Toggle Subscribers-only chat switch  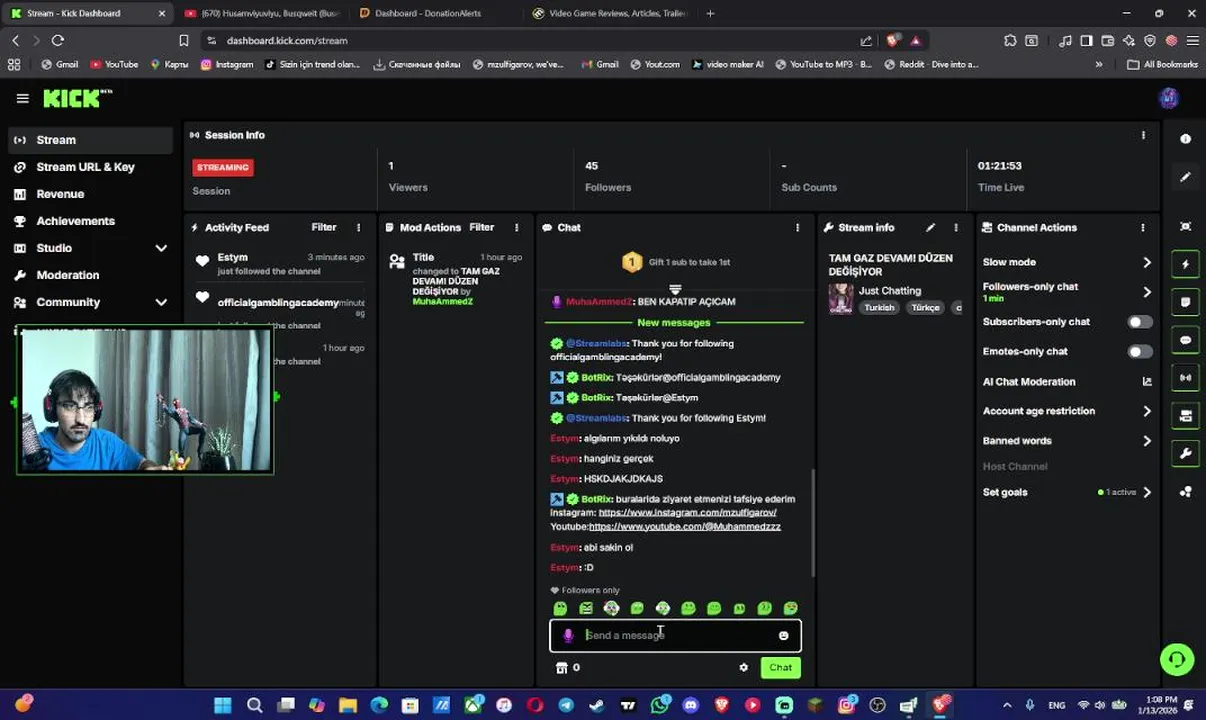(x=1140, y=322)
